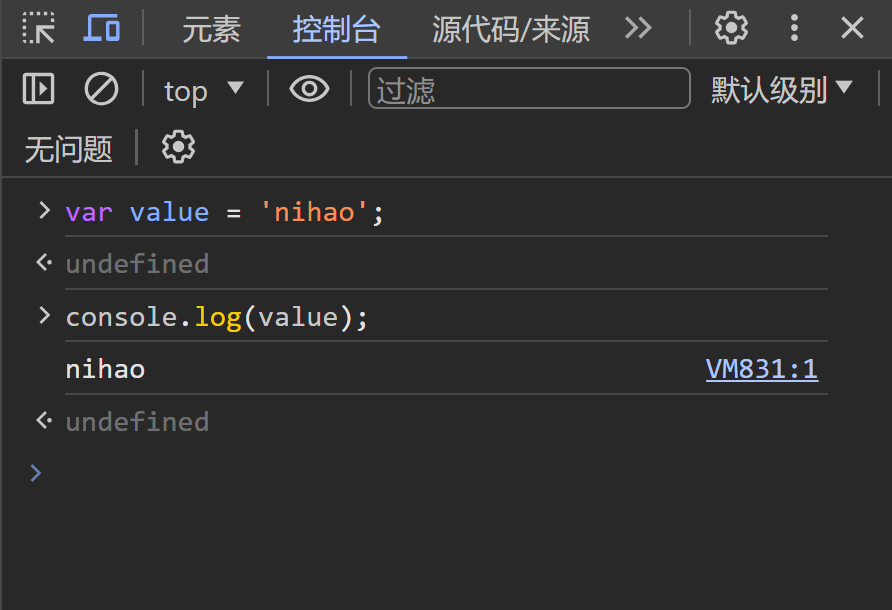Toggle visibility of more tabs via chevron
The width and height of the screenshot is (892, 610).
[x=639, y=30]
